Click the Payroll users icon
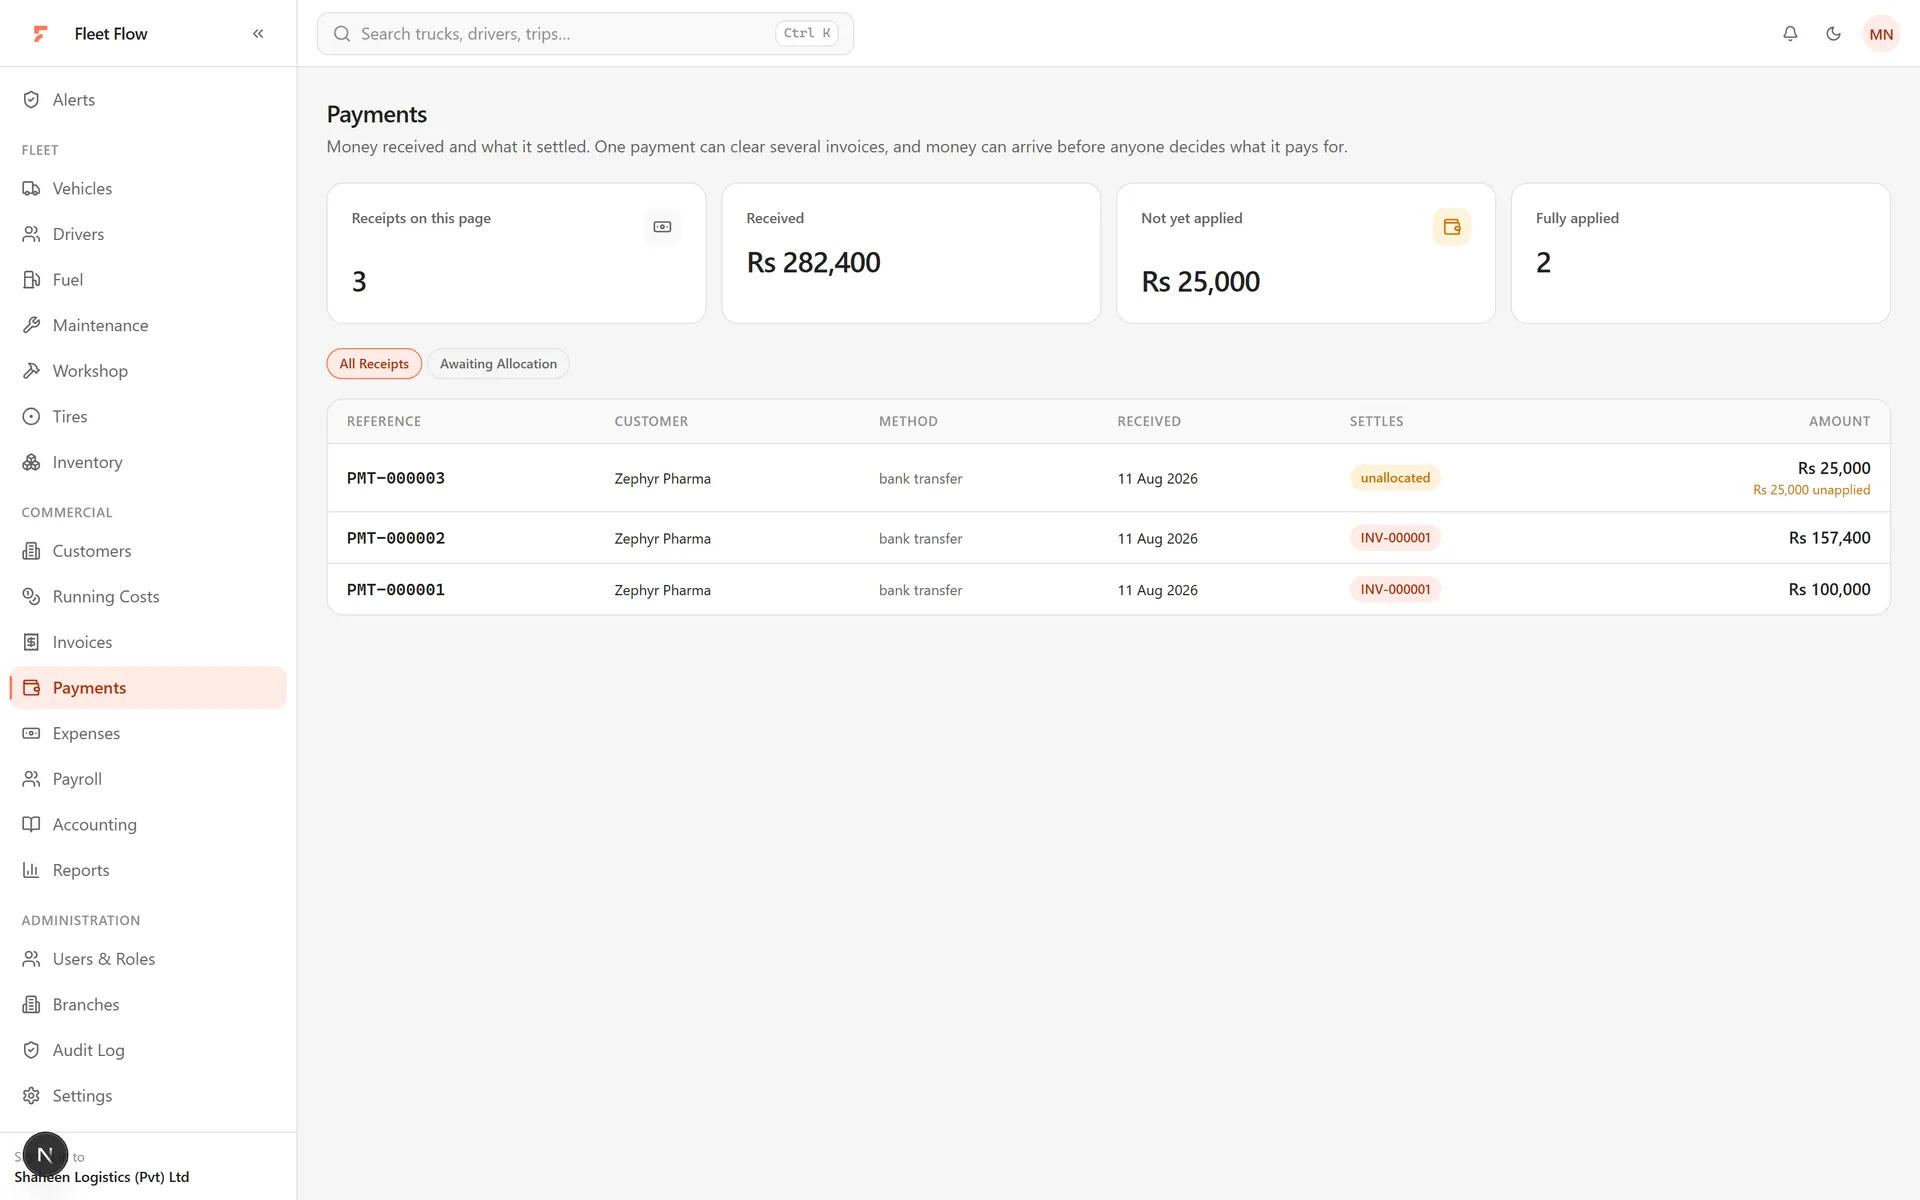Viewport: 1920px width, 1200px height. coord(31,779)
